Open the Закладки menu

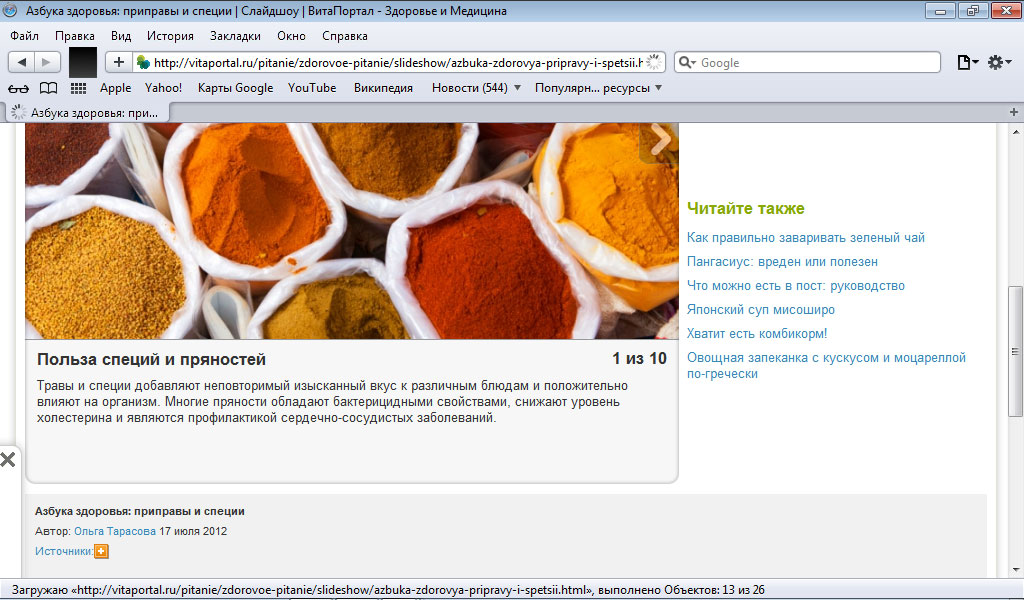(x=235, y=36)
